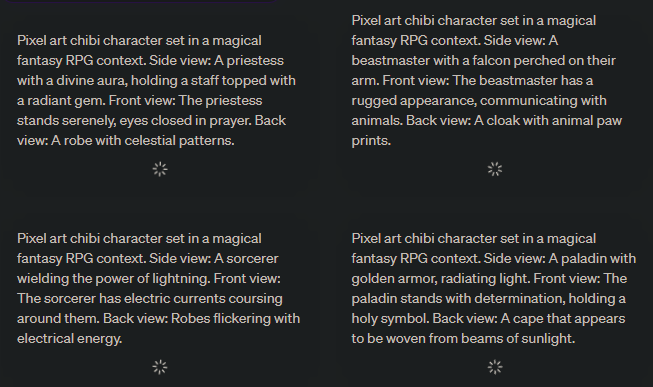This screenshot has width=653, height=387.
Task: Click 'The sorcerer has electric currents coursing' line
Action: (150, 299)
